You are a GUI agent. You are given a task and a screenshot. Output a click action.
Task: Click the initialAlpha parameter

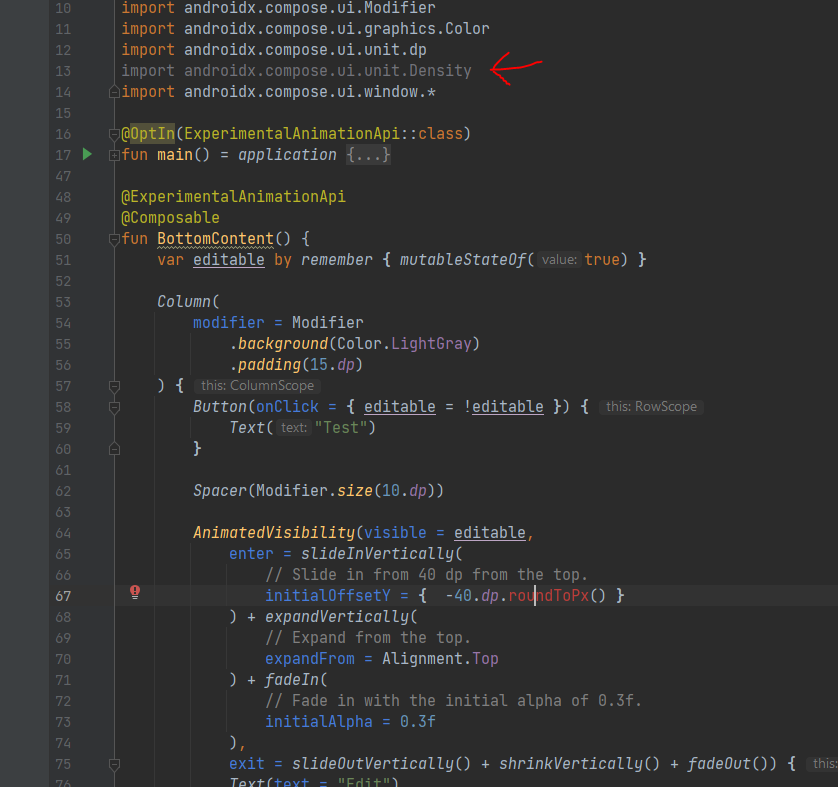(x=319, y=722)
